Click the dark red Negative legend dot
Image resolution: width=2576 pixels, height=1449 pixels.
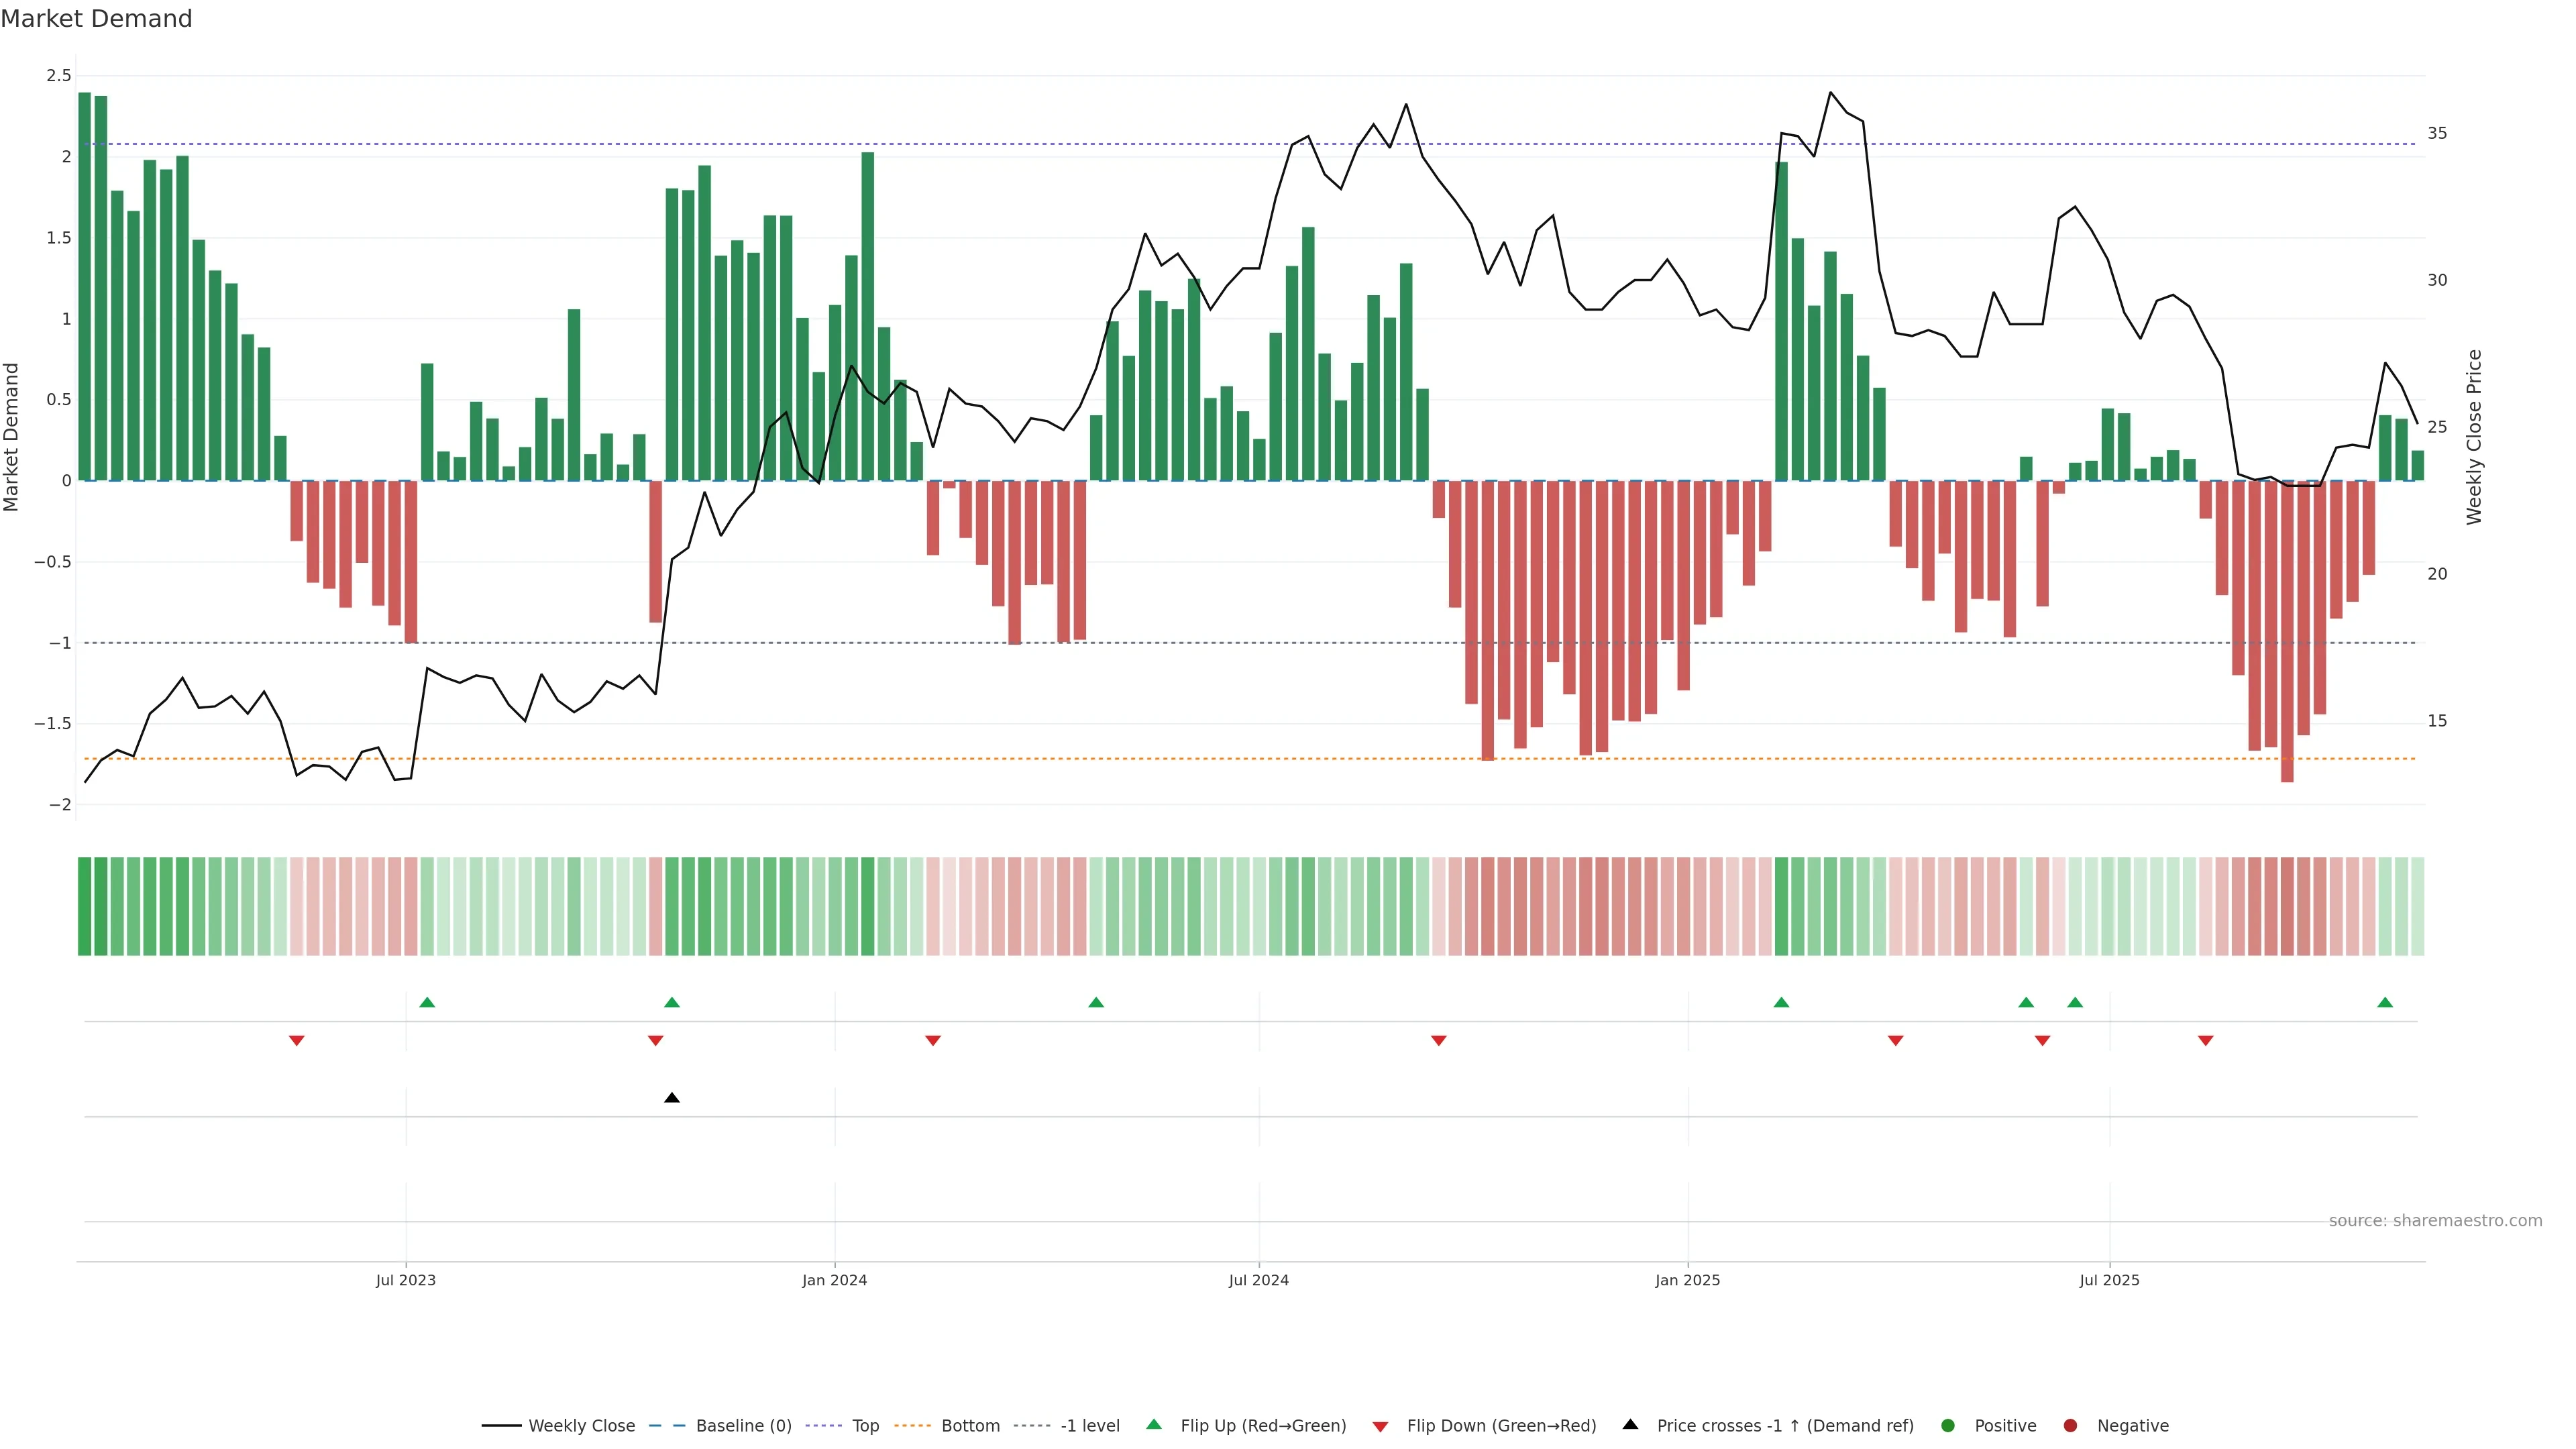point(2070,1426)
